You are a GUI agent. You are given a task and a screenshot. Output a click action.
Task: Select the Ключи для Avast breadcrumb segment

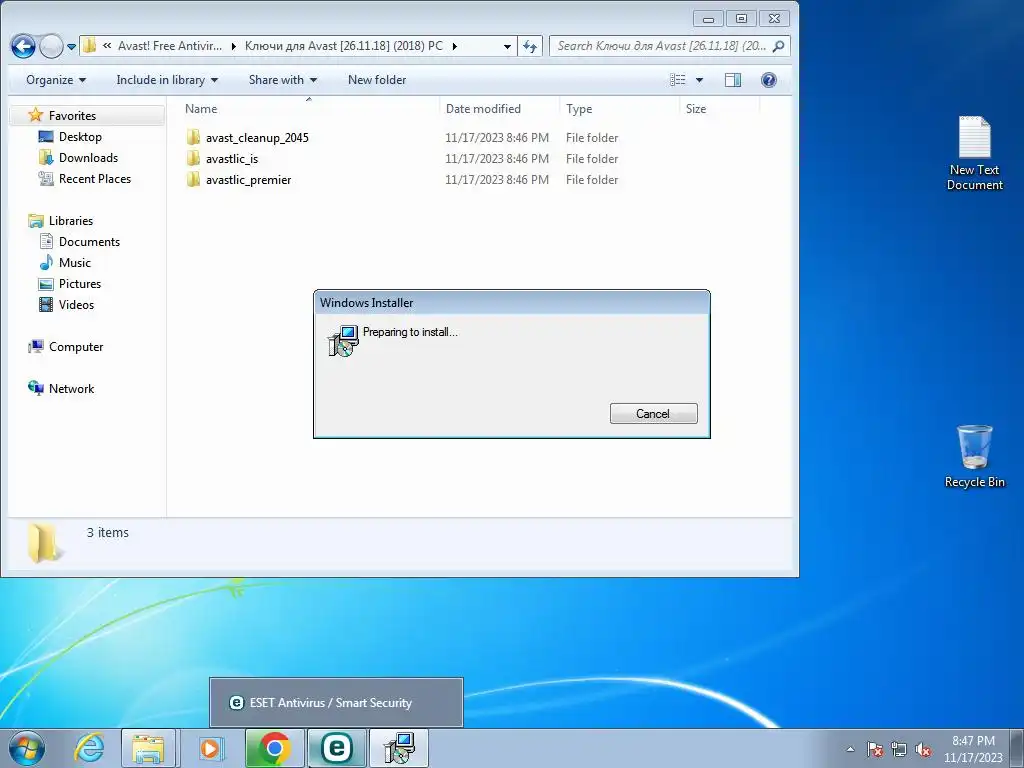pos(344,46)
